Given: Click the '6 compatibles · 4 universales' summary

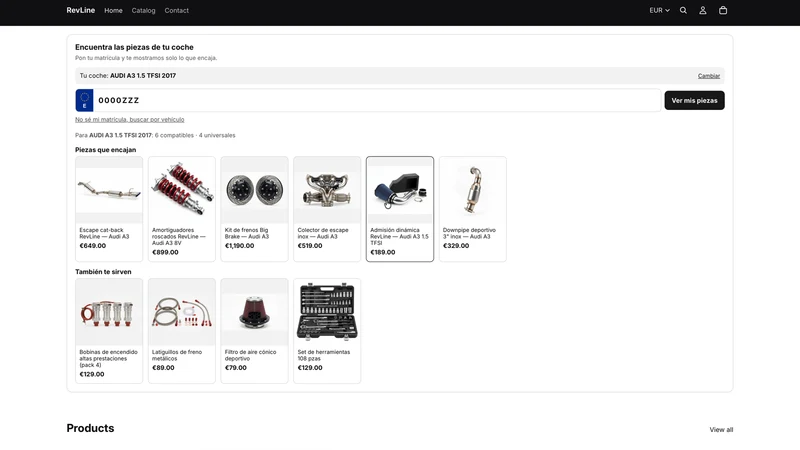Looking at the screenshot, I should (x=195, y=135).
